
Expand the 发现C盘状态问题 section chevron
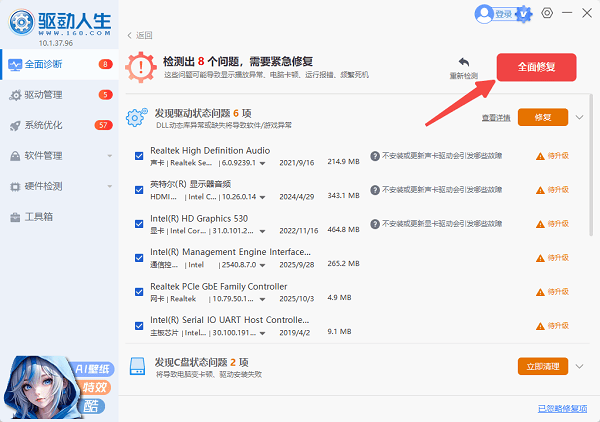(580, 367)
